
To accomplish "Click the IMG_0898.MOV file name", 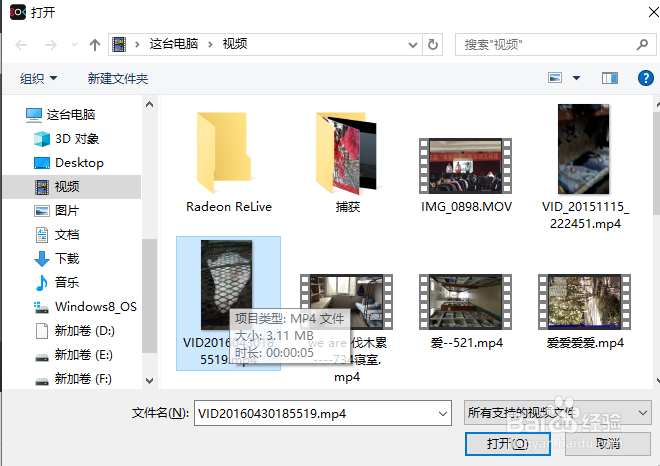I will pyautogui.click(x=466, y=207).
